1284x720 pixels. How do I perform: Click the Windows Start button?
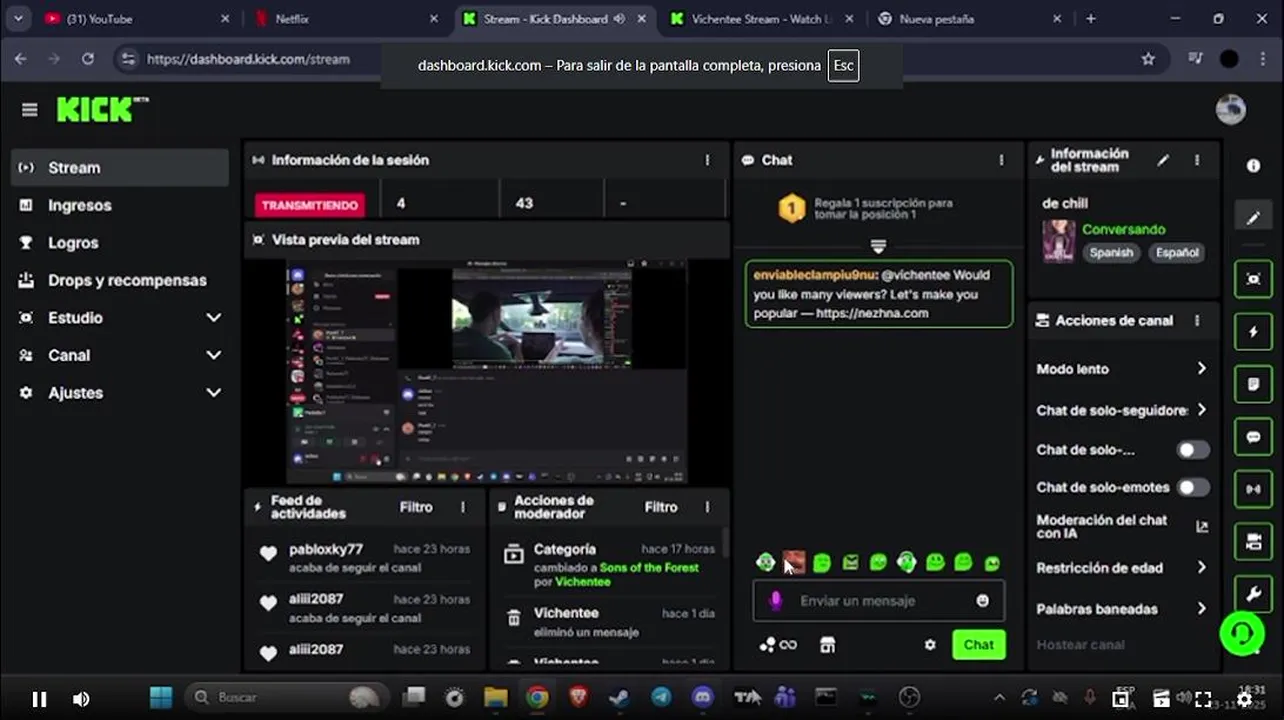pos(160,697)
